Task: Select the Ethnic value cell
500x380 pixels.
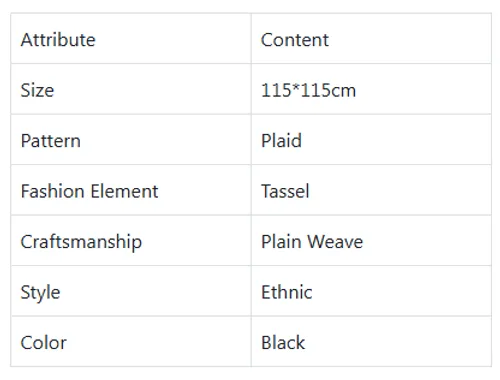Action: [x=371, y=291]
